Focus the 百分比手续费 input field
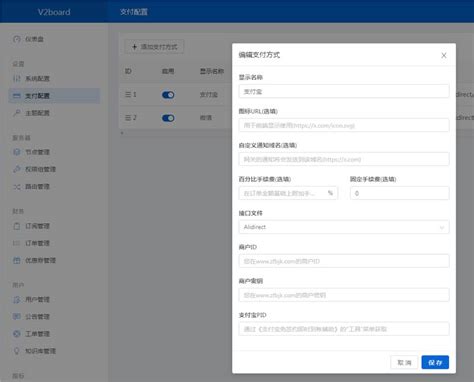 pos(288,193)
